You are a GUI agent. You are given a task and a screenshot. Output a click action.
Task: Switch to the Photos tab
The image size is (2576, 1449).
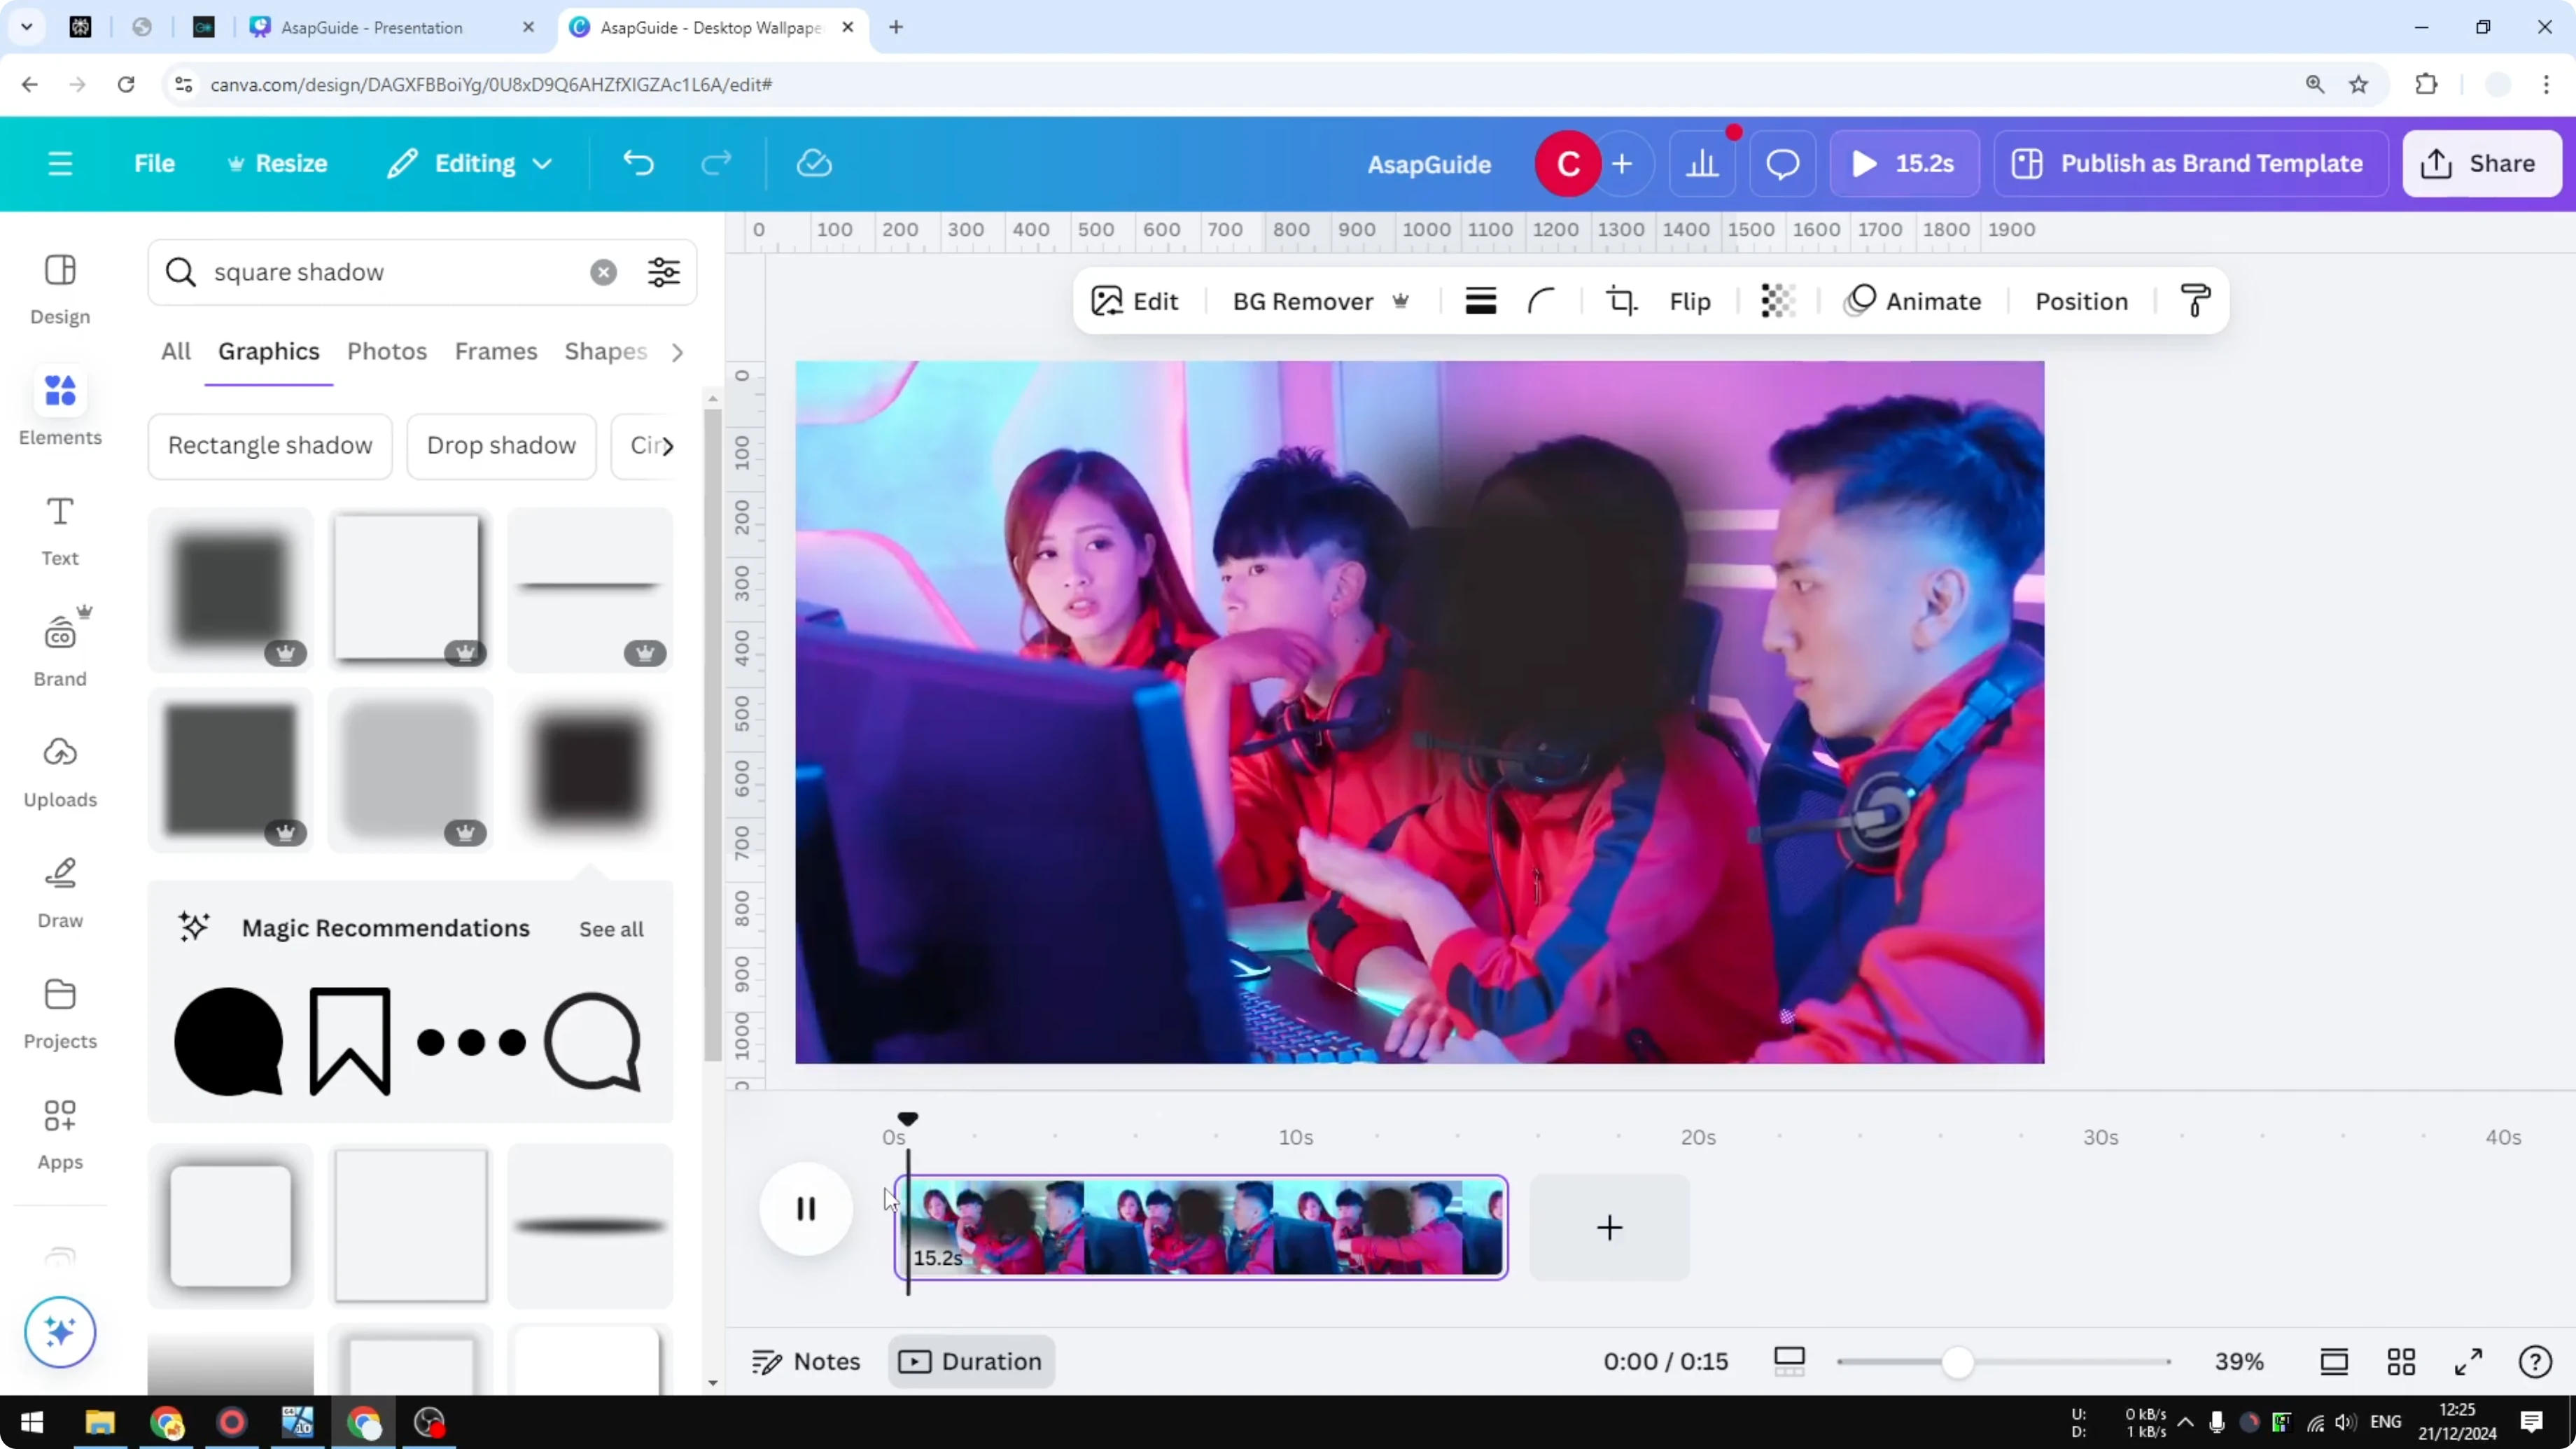(x=387, y=351)
